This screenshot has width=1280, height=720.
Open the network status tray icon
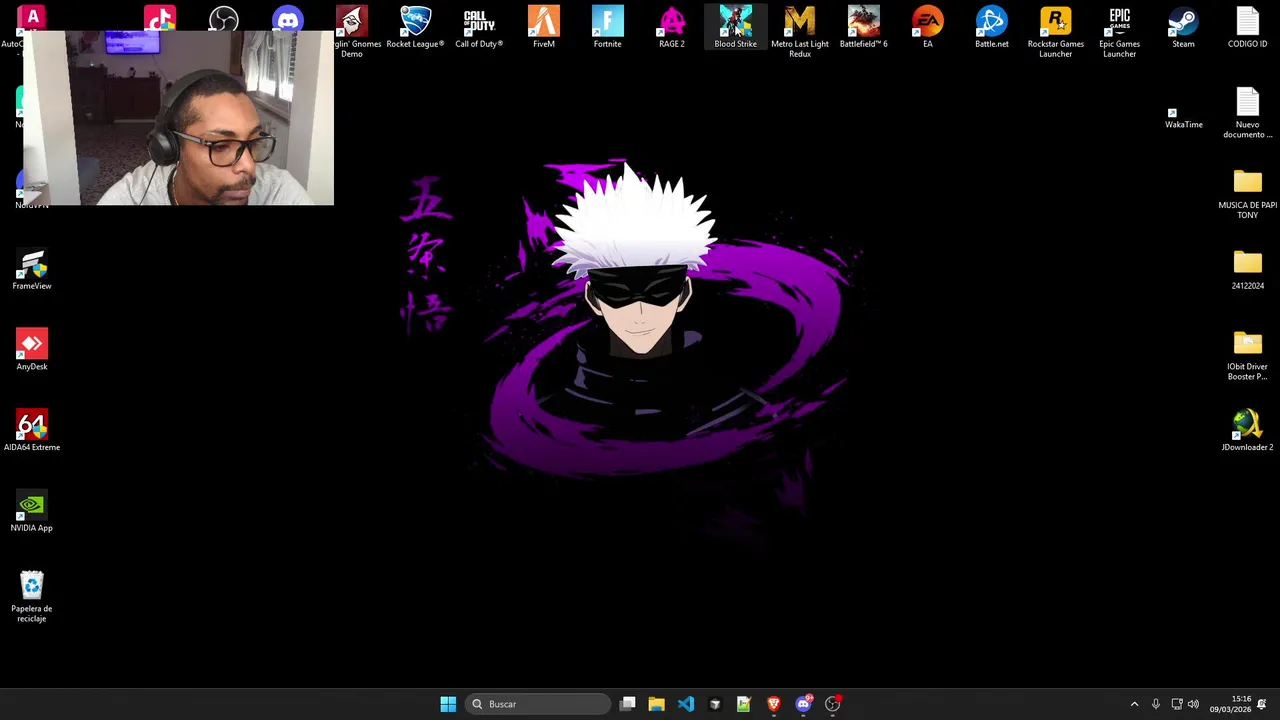1177,704
